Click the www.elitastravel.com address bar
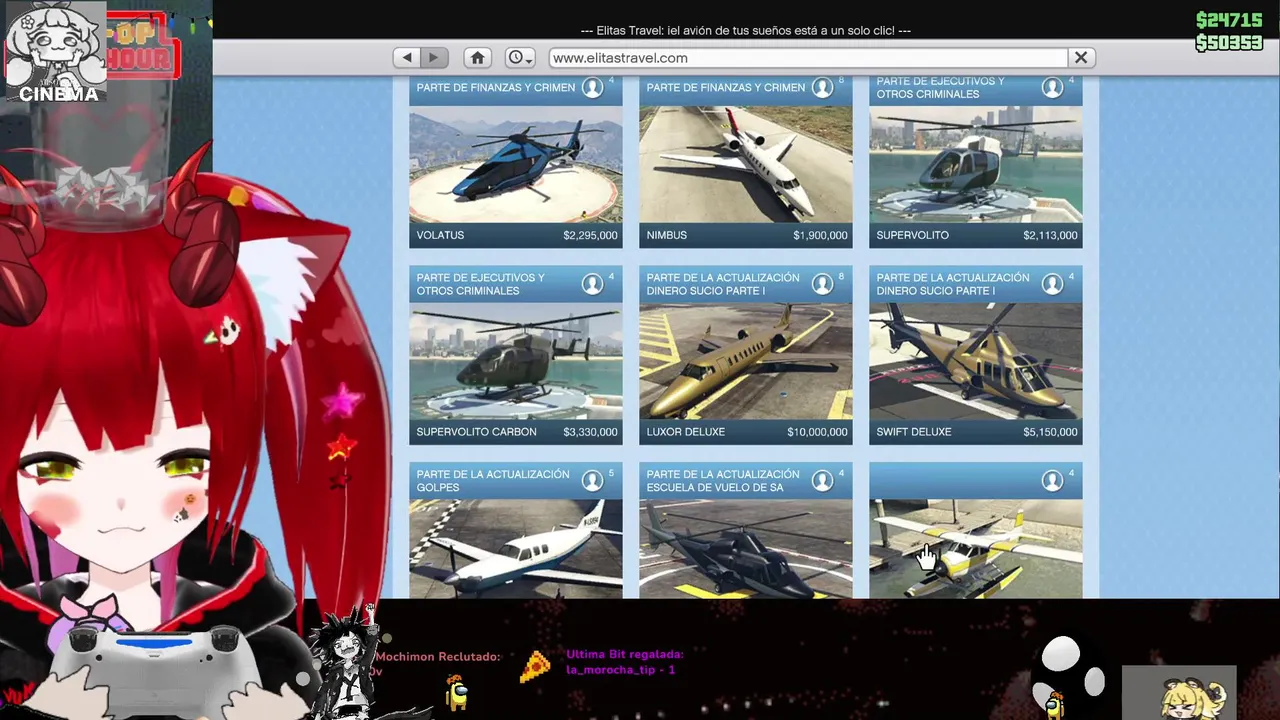 (x=808, y=58)
